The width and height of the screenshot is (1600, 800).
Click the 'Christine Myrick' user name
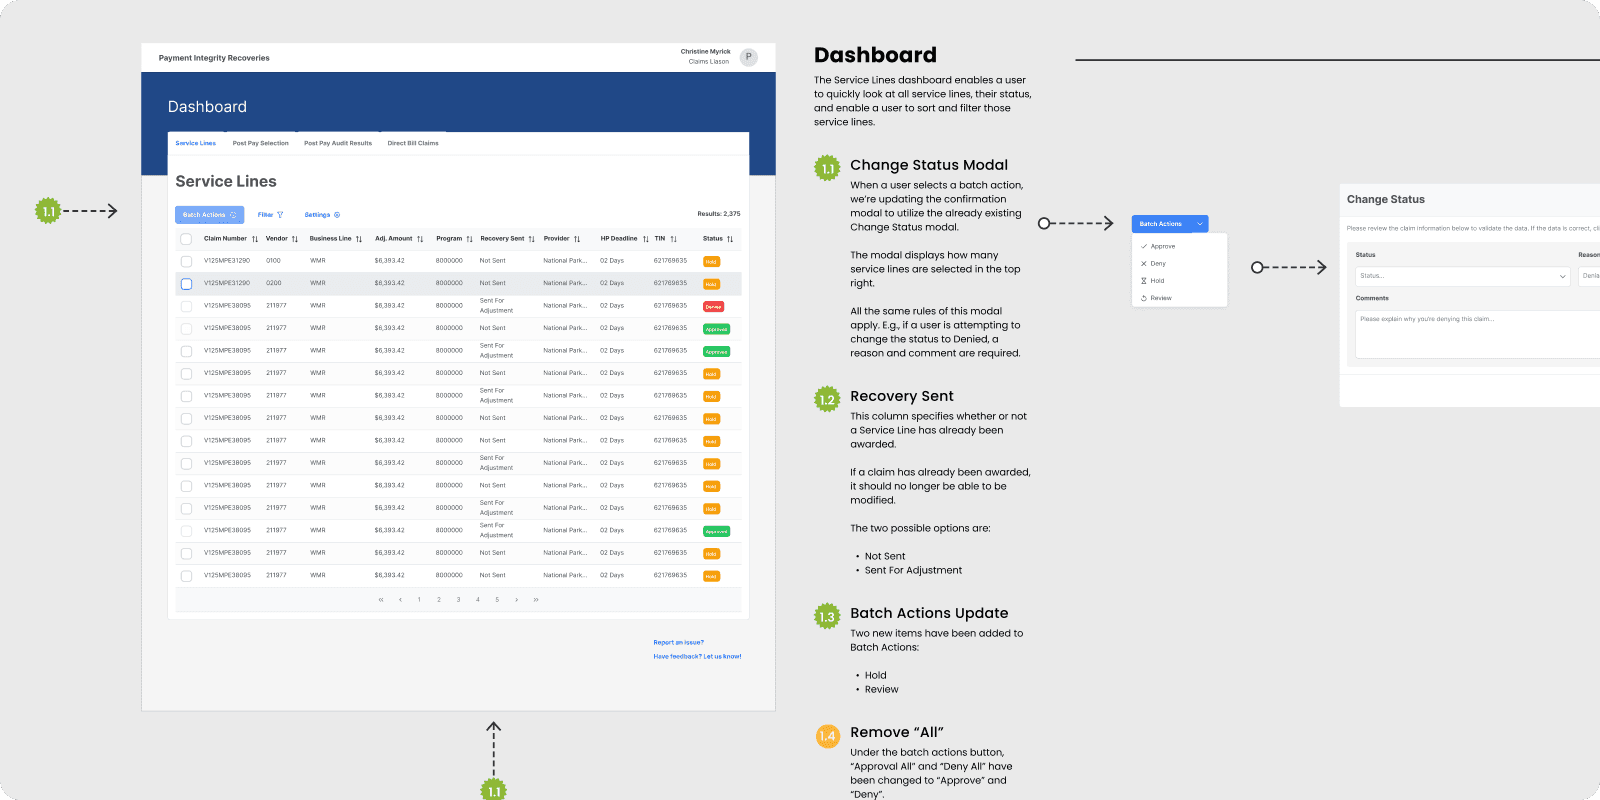(x=705, y=52)
